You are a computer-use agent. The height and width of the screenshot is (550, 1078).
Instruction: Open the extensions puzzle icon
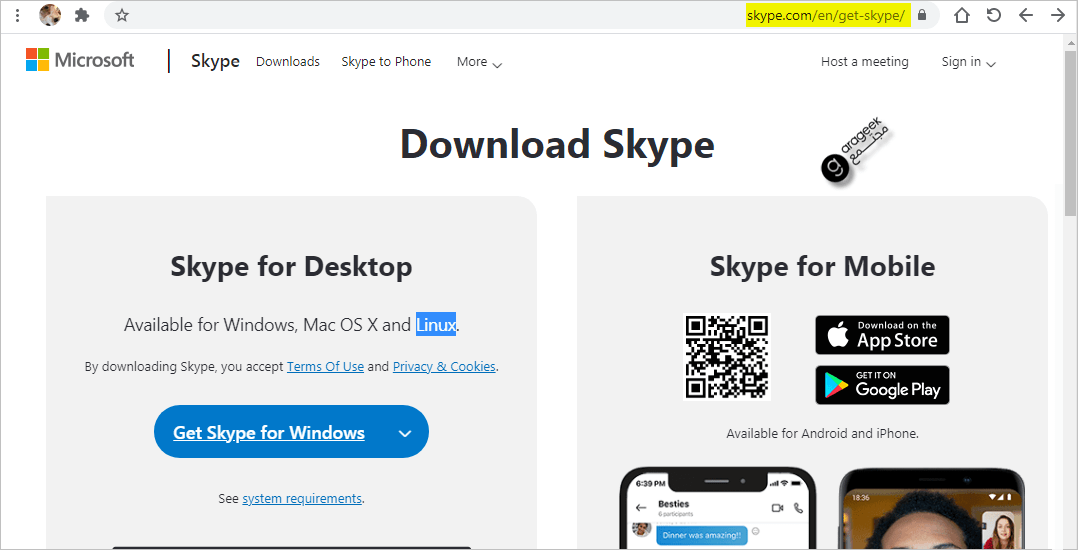(82, 15)
